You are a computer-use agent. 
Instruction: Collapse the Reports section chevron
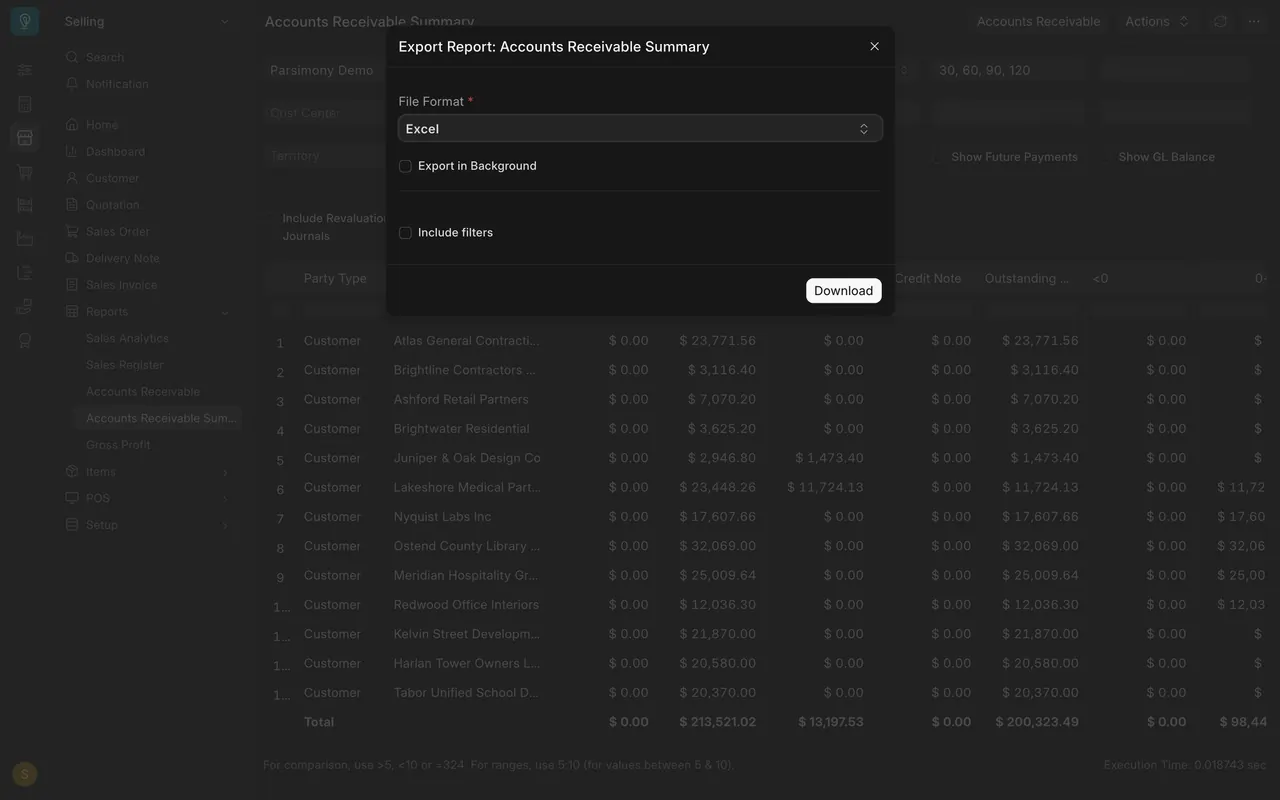224,312
